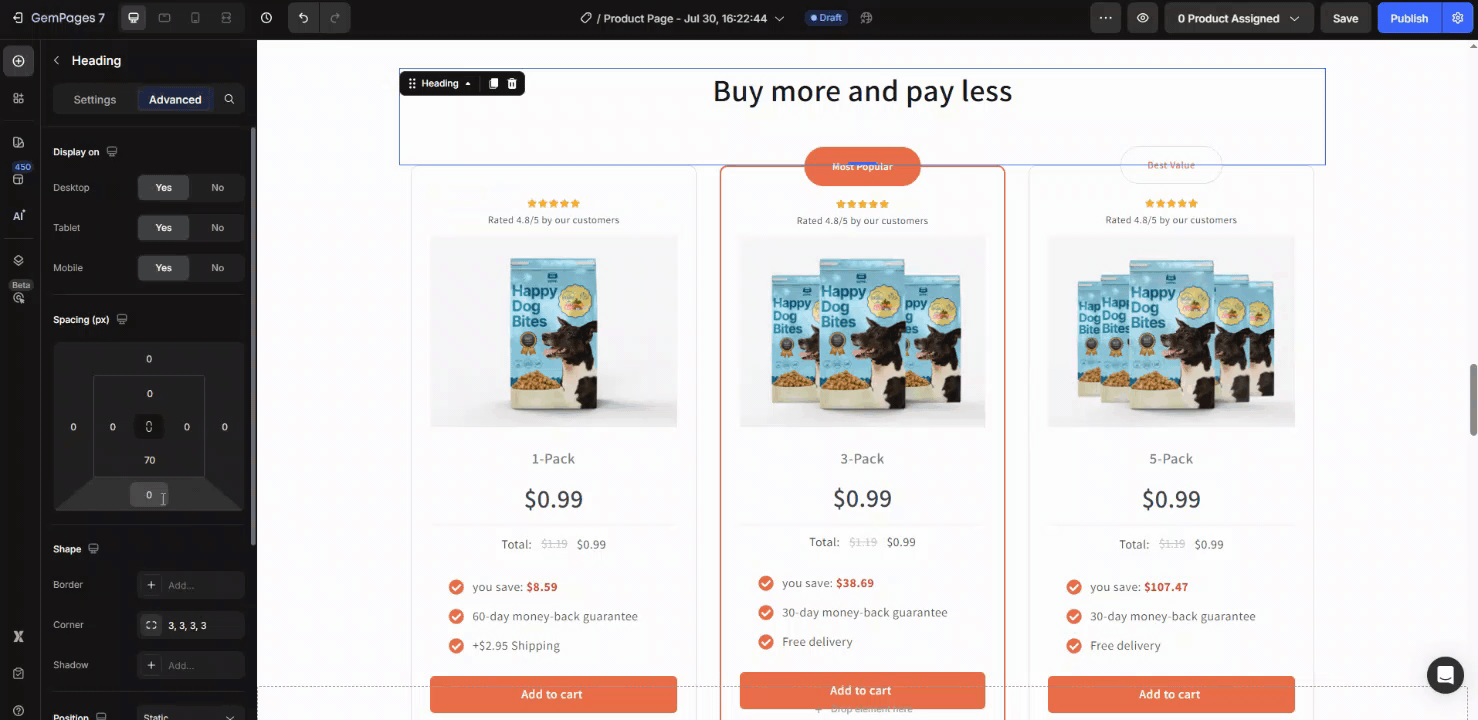Switch to the Settings tab
This screenshot has width=1478, height=720.
(x=95, y=100)
